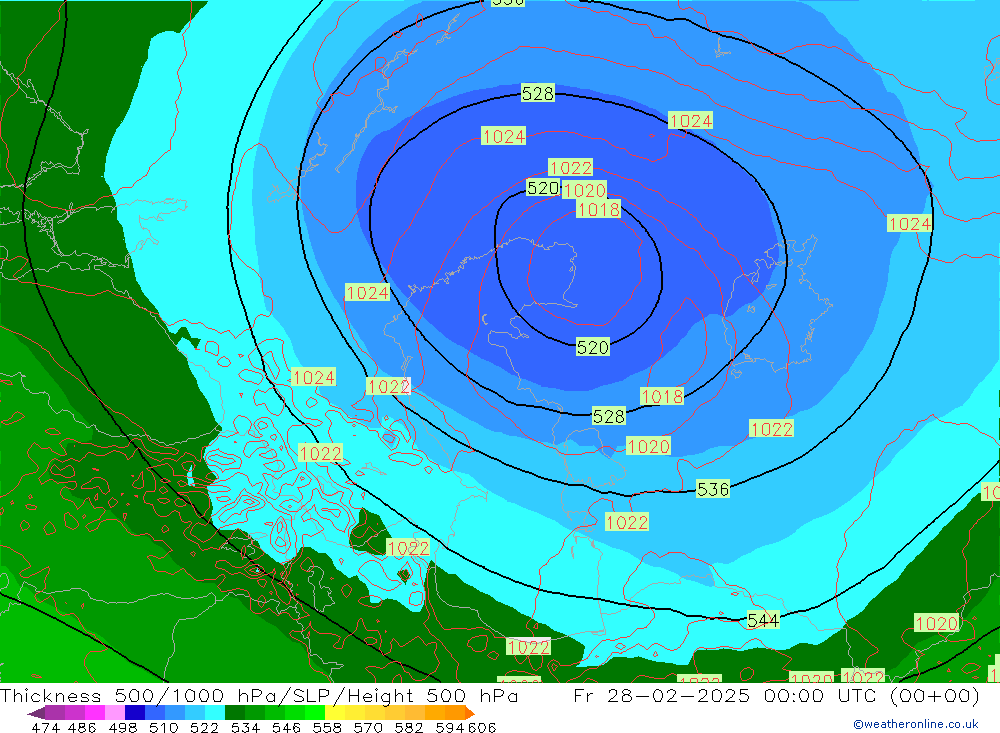The height and width of the screenshot is (733, 1000).
Task: Click the lower 528 height contour label
Action: [x=609, y=416]
